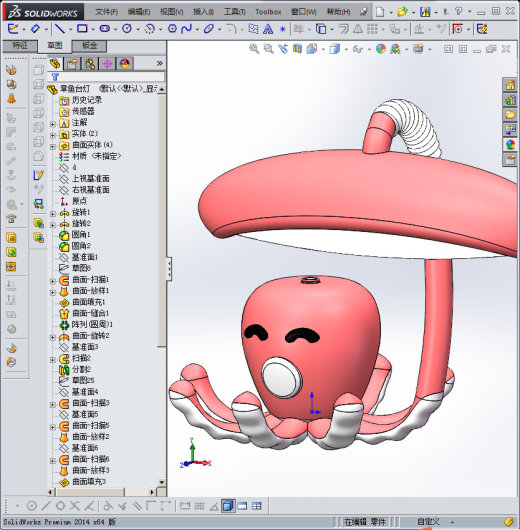Select the Sketch Text tool
This screenshot has height=530, width=520.
click(268, 29)
